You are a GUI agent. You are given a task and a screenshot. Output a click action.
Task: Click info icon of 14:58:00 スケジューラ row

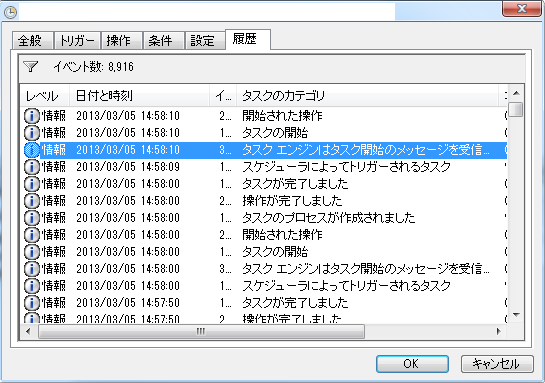[x=32, y=286]
